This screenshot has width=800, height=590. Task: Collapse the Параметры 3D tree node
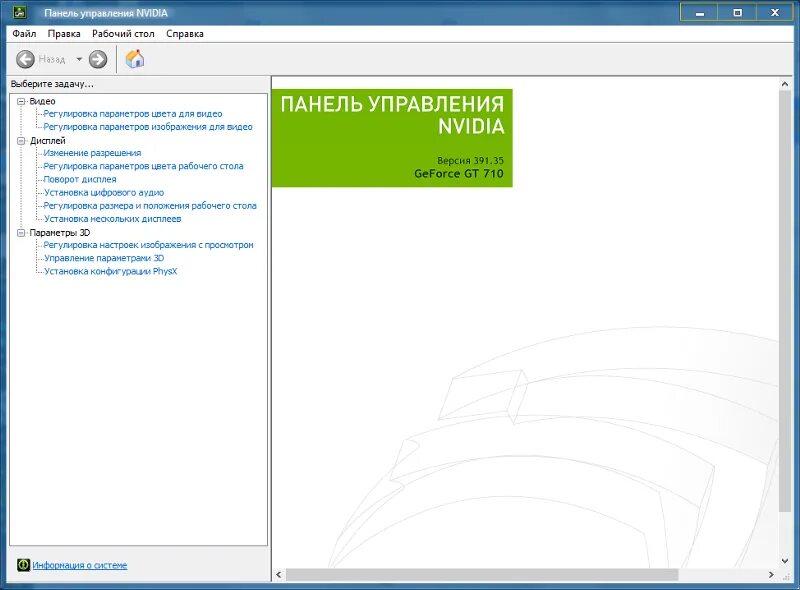[21, 233]
